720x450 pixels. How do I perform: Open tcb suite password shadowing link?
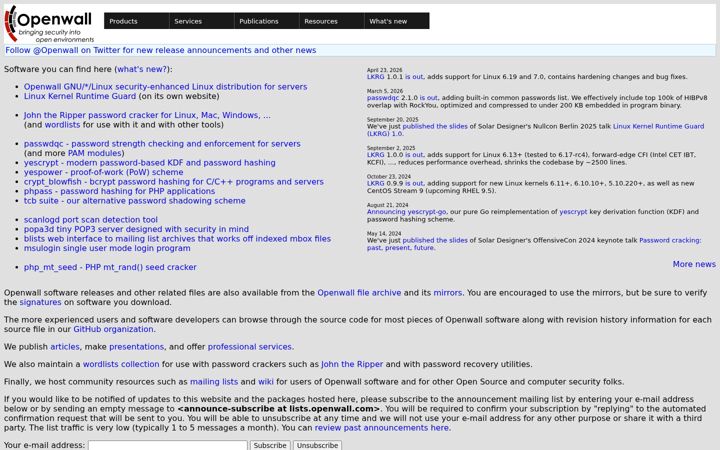pyautogui.click(x=135, y=201)
